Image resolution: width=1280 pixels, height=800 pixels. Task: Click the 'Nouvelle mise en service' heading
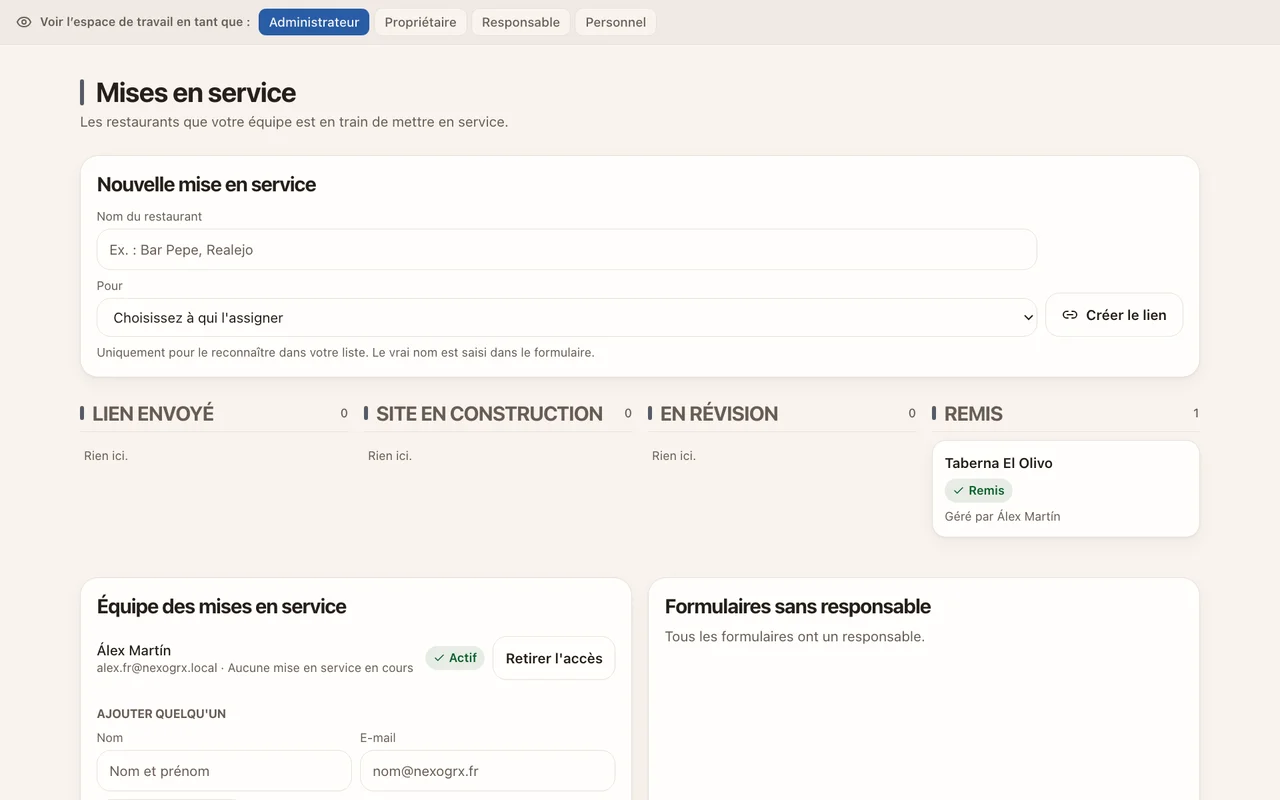click(207, 184)
